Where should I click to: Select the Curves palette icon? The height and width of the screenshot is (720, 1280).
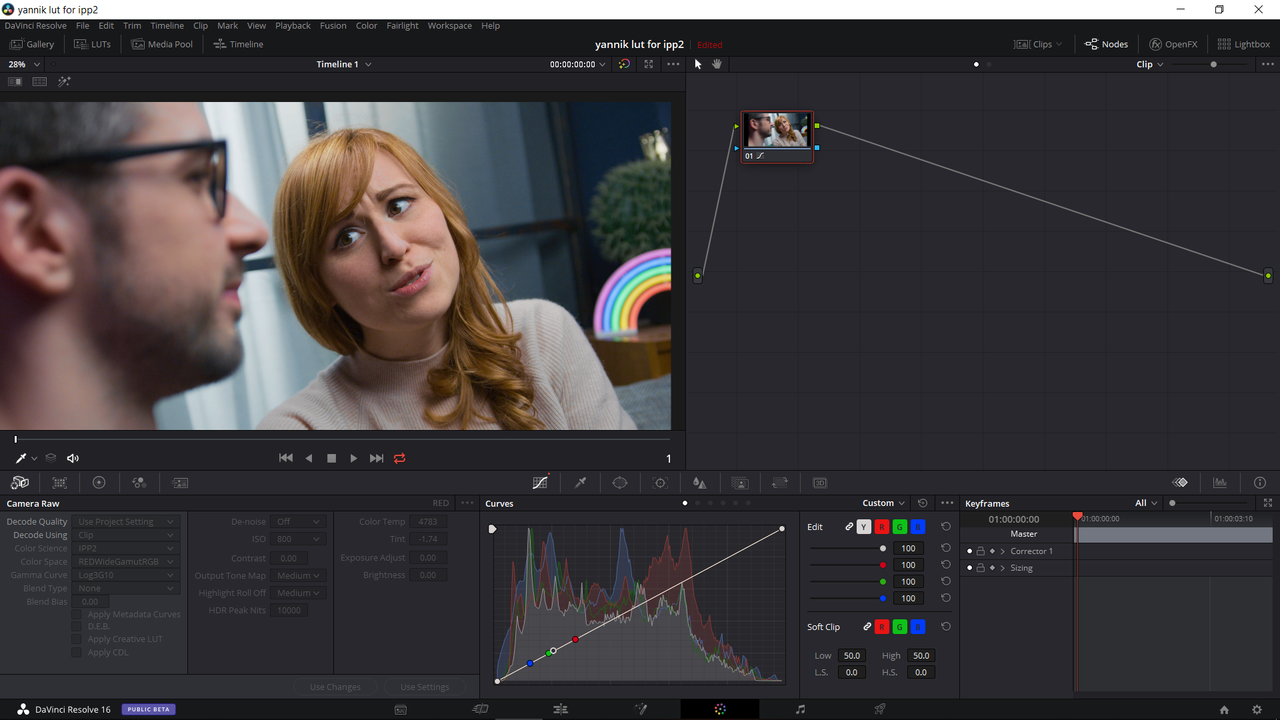540,483
